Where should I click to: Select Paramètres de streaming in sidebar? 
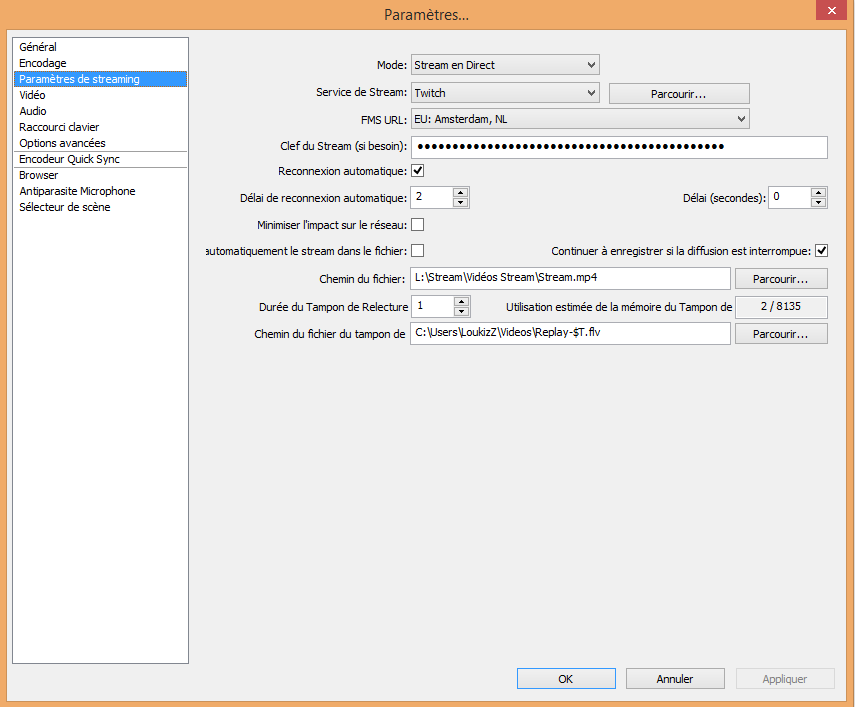100,79
